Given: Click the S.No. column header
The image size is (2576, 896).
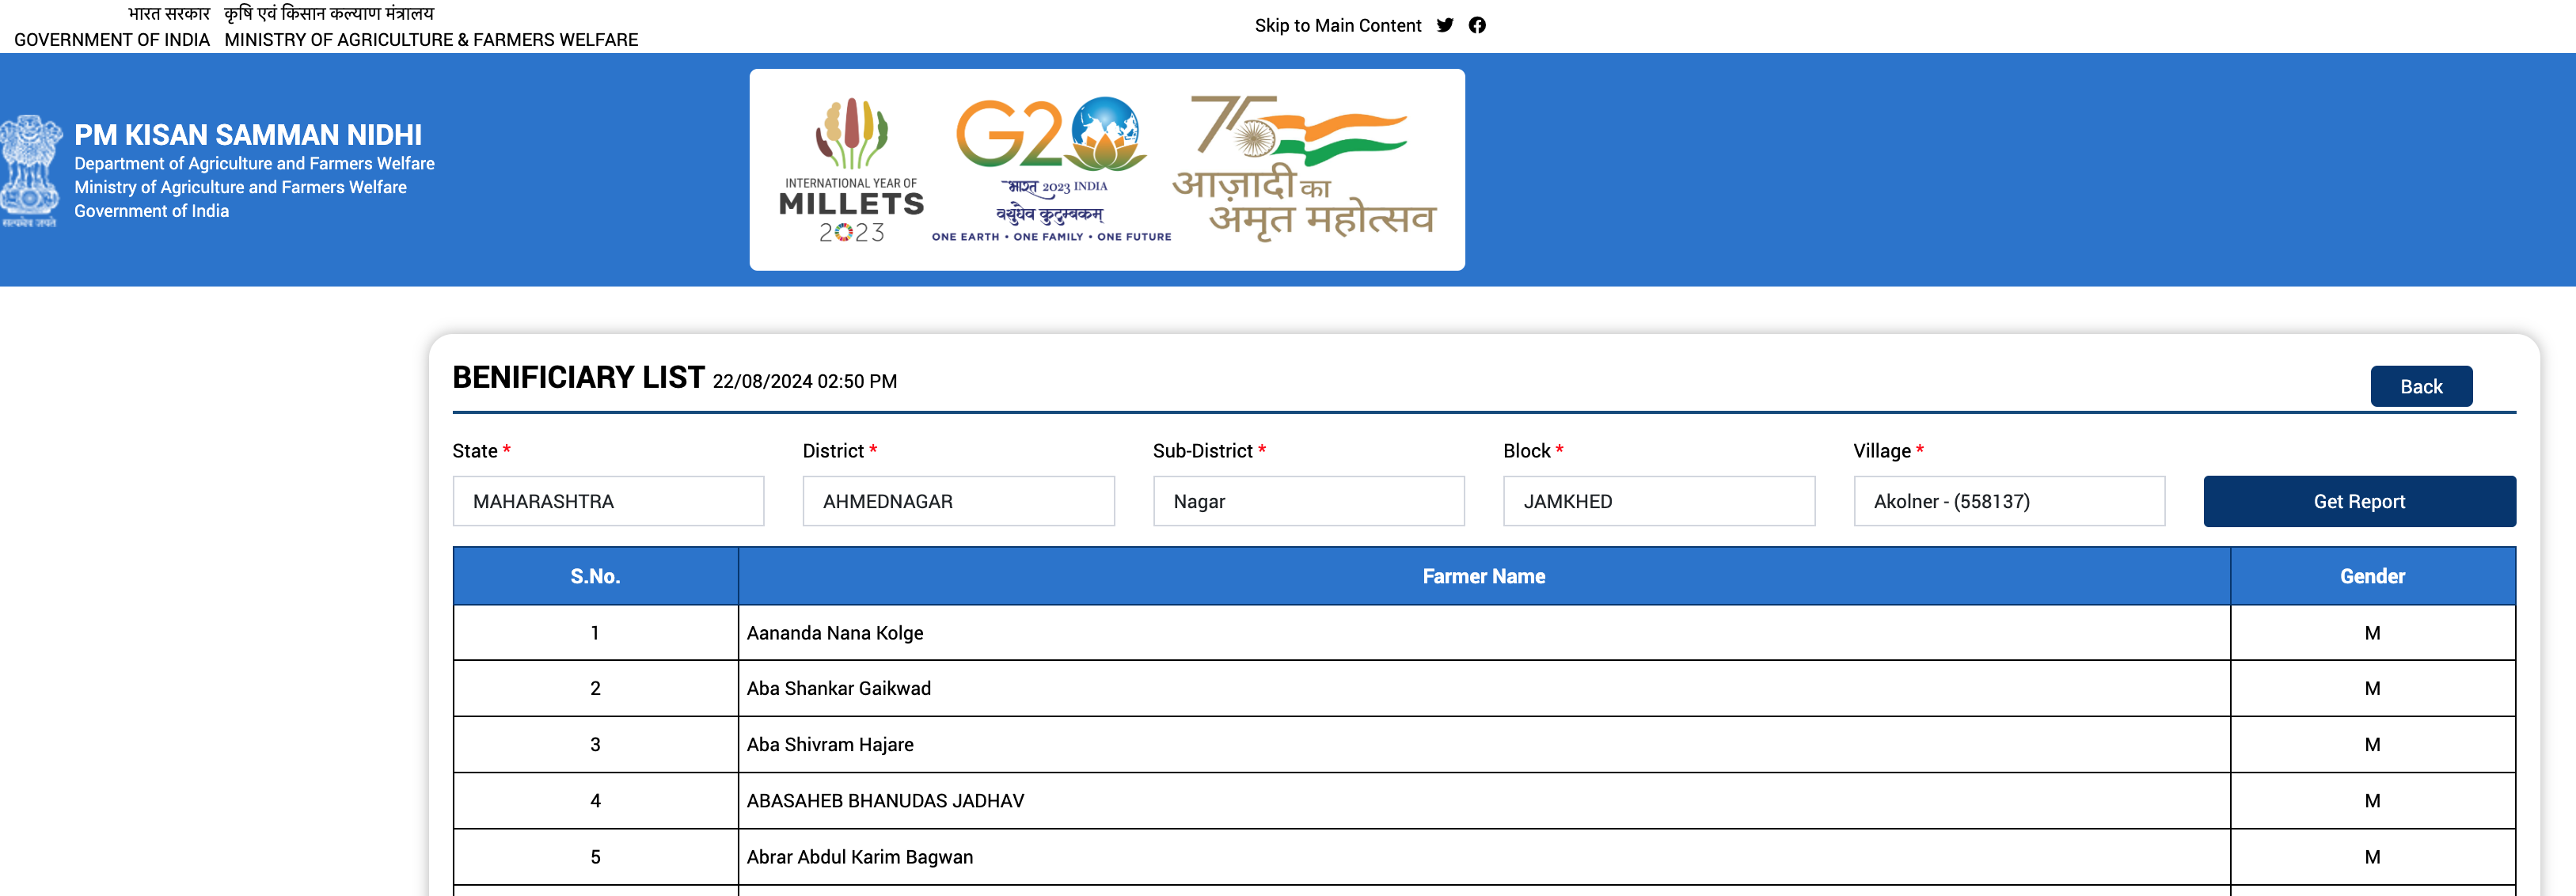Looking at the screenshot, I should click(595, 576).
